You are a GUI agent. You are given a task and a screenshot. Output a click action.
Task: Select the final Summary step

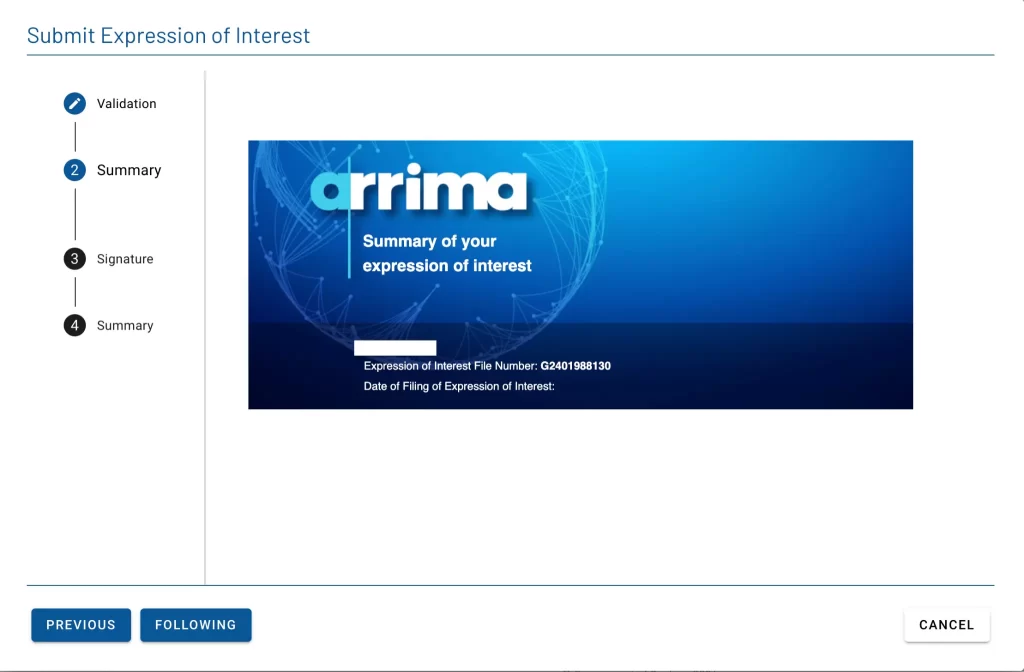(124, 325)
